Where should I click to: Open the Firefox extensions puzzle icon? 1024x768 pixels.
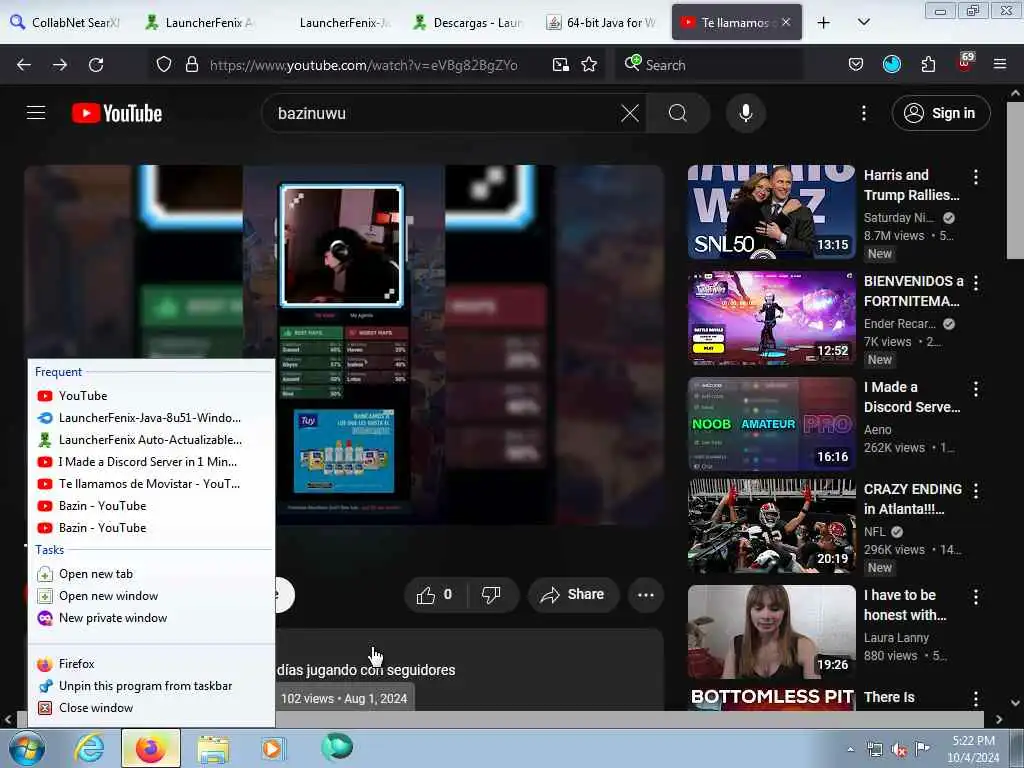tap(928, 65)
